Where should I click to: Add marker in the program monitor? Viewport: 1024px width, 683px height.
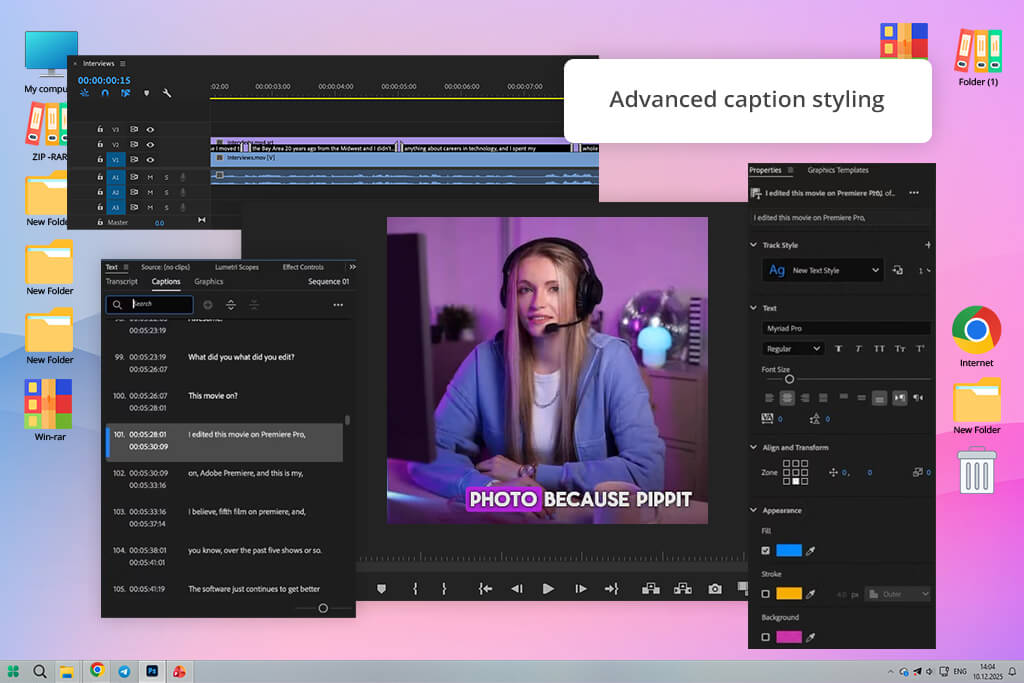click(381, 588)
